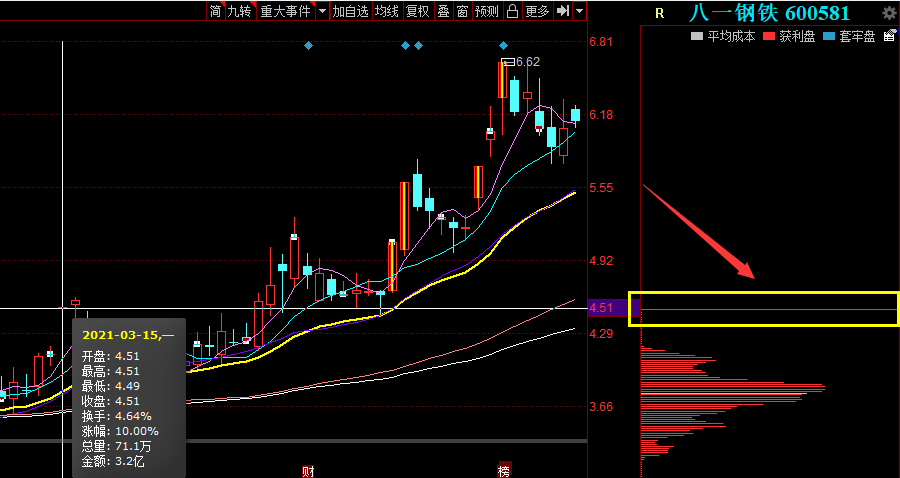Add stock via 加自选 button
The height and width of the screenshot is (478, 900).
click(x=350, y=11)
